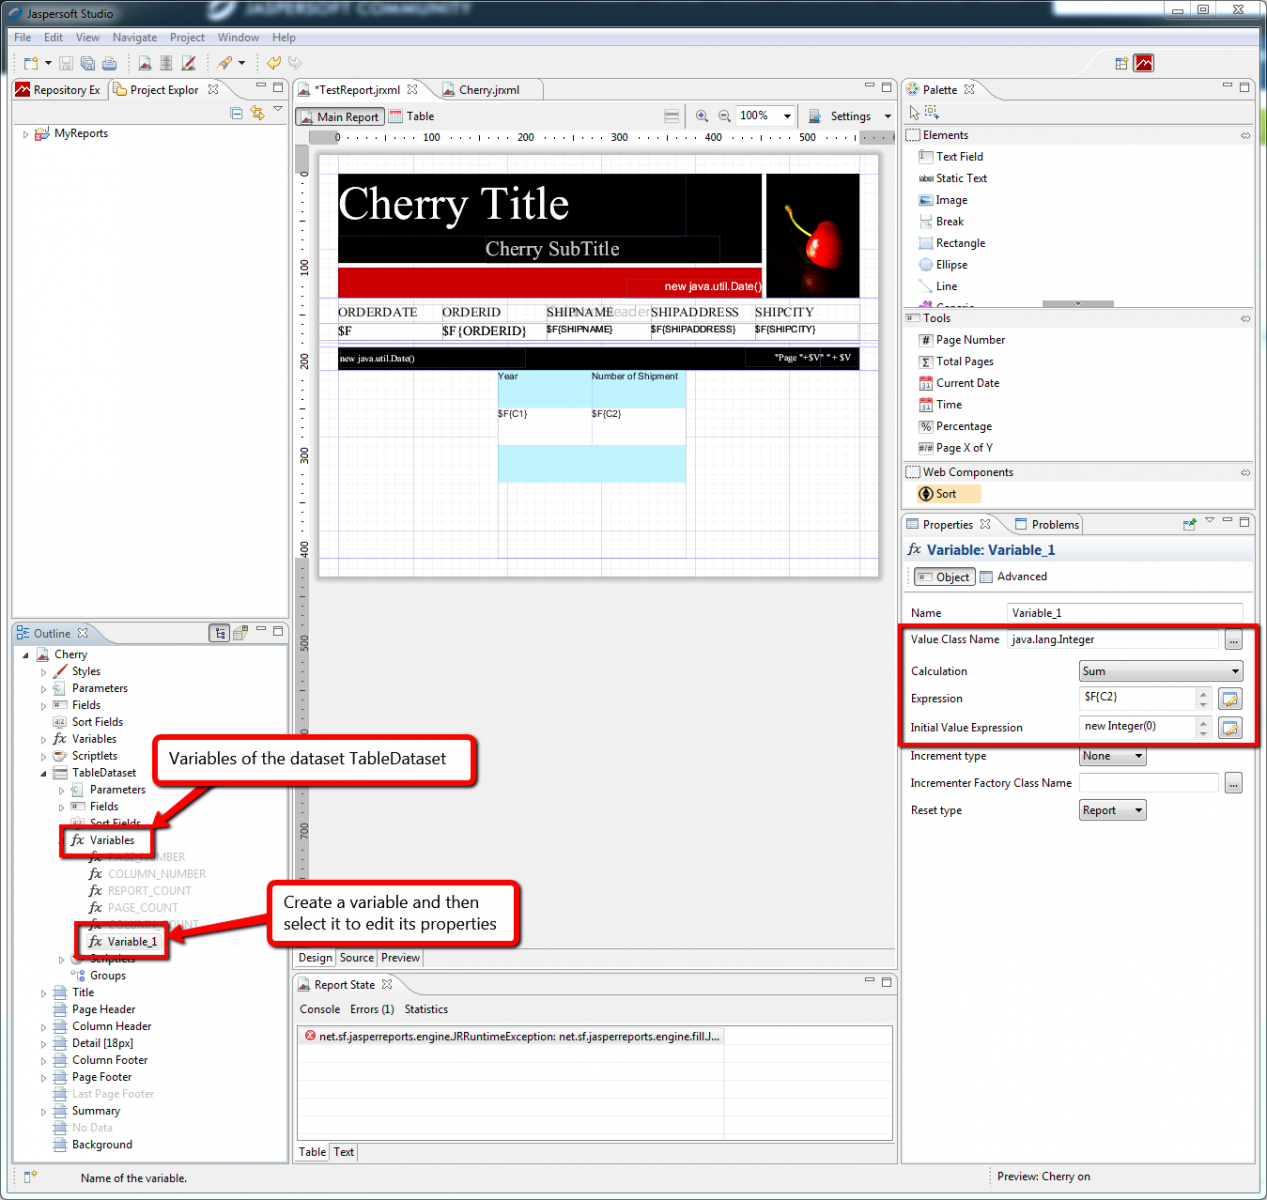
Task: Click the Back navigation arrow in toolbar
Action: tap(274, 63)
